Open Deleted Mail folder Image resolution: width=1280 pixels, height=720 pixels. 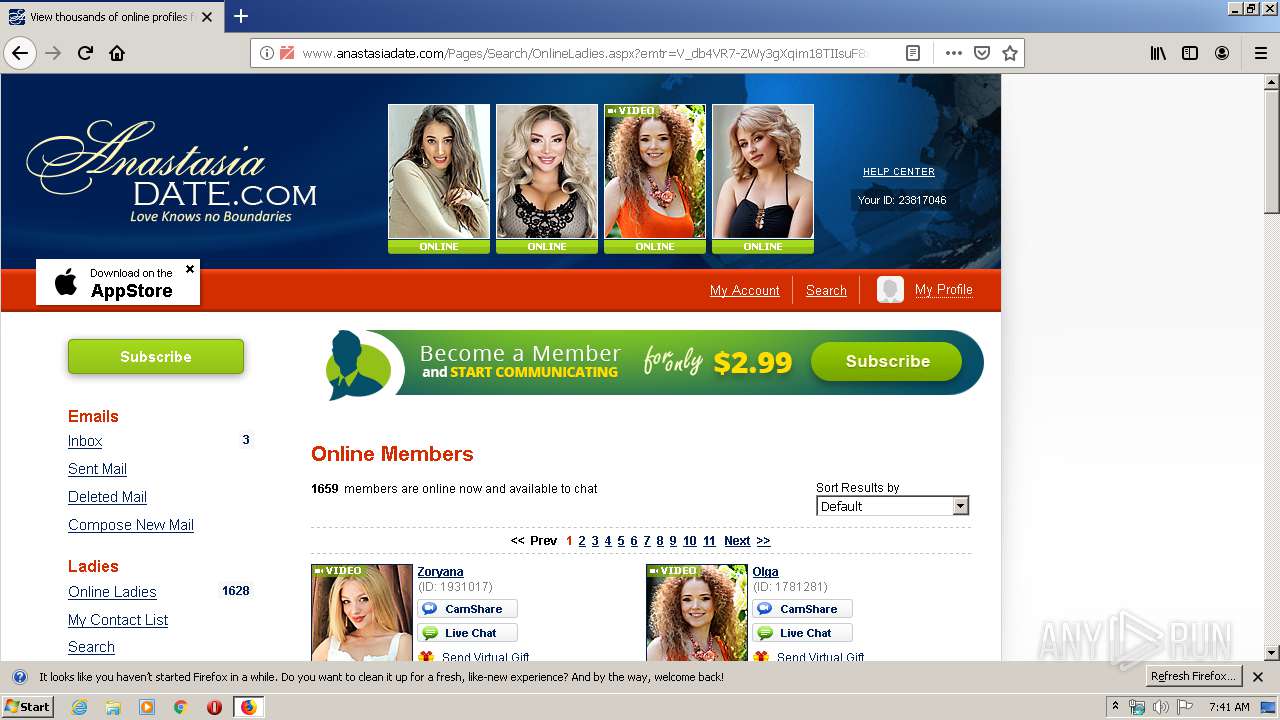pyautogui.click(x=107, y=497)
